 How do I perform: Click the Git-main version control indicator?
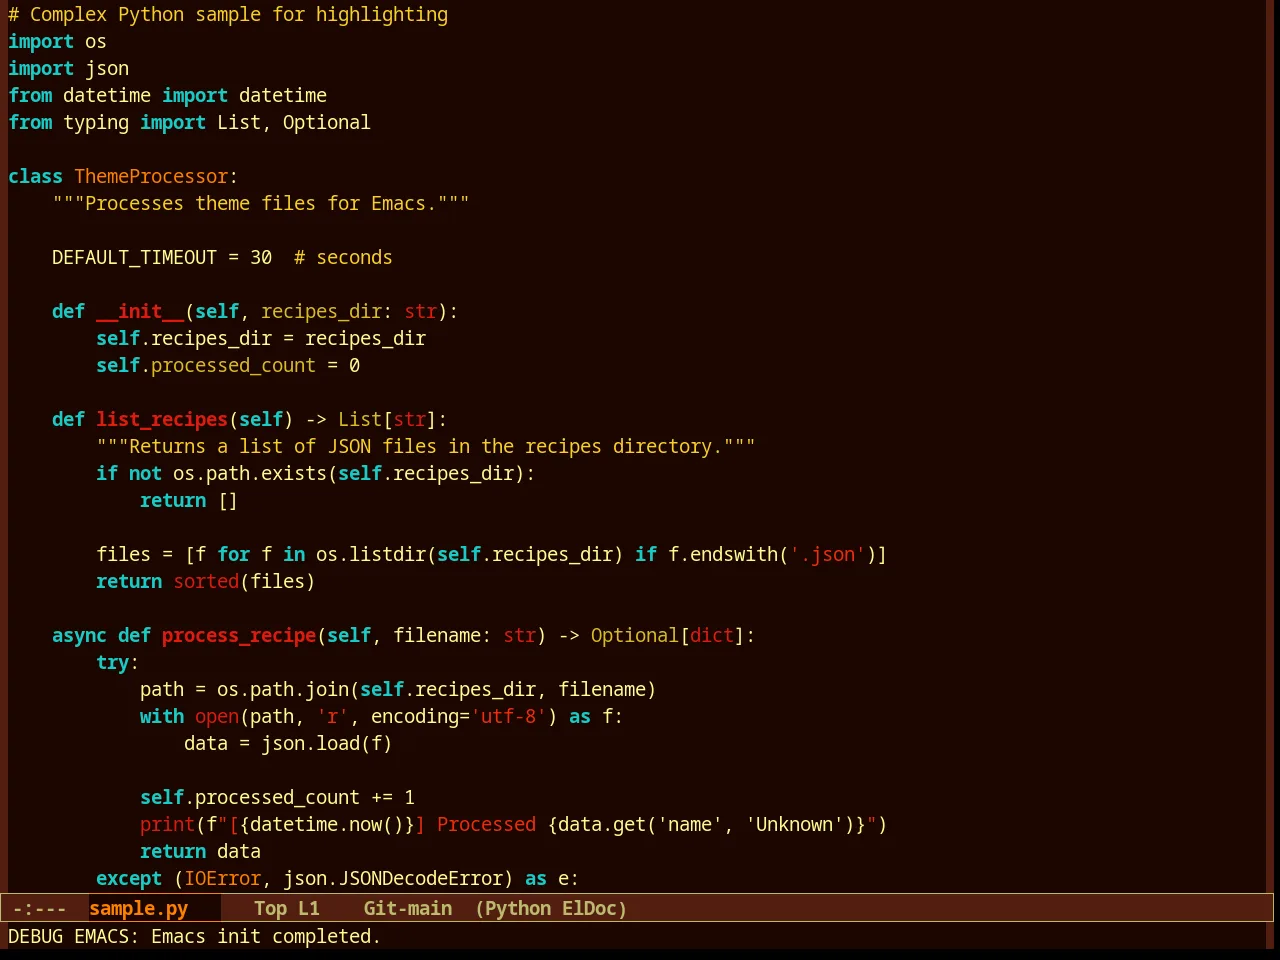pyautogui.click(x=407, y=908)
